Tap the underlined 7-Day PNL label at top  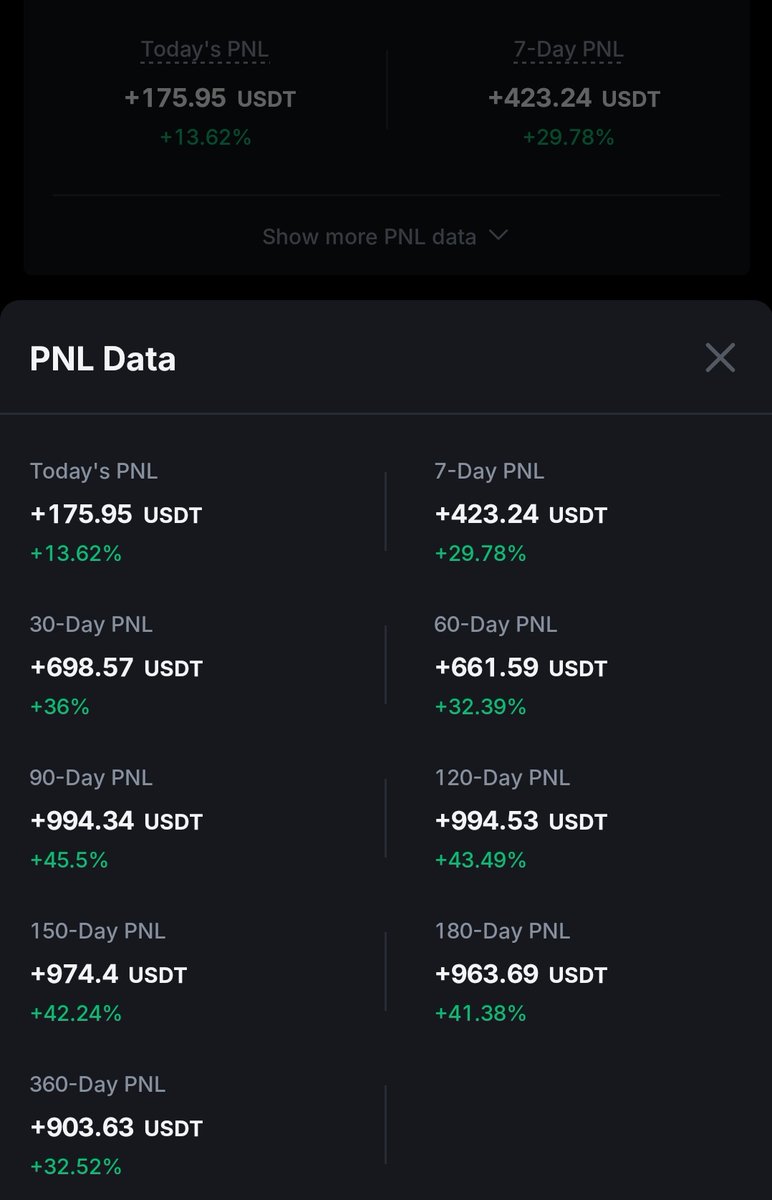(568, 49)
